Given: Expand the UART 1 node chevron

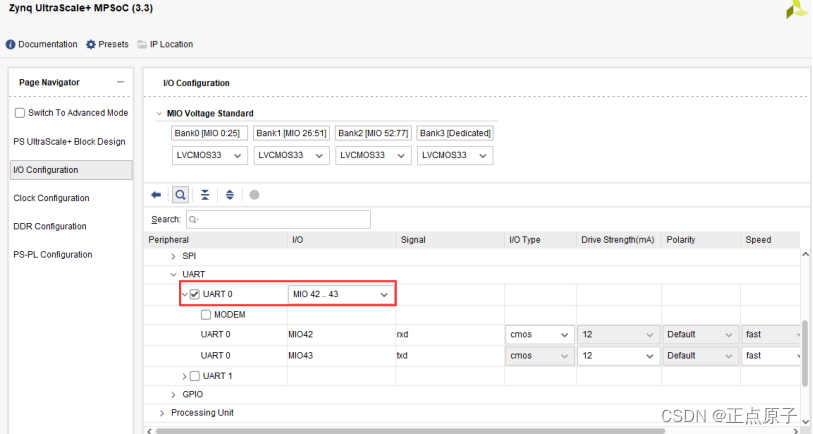Looking at the screenshot, I should 185,376.
